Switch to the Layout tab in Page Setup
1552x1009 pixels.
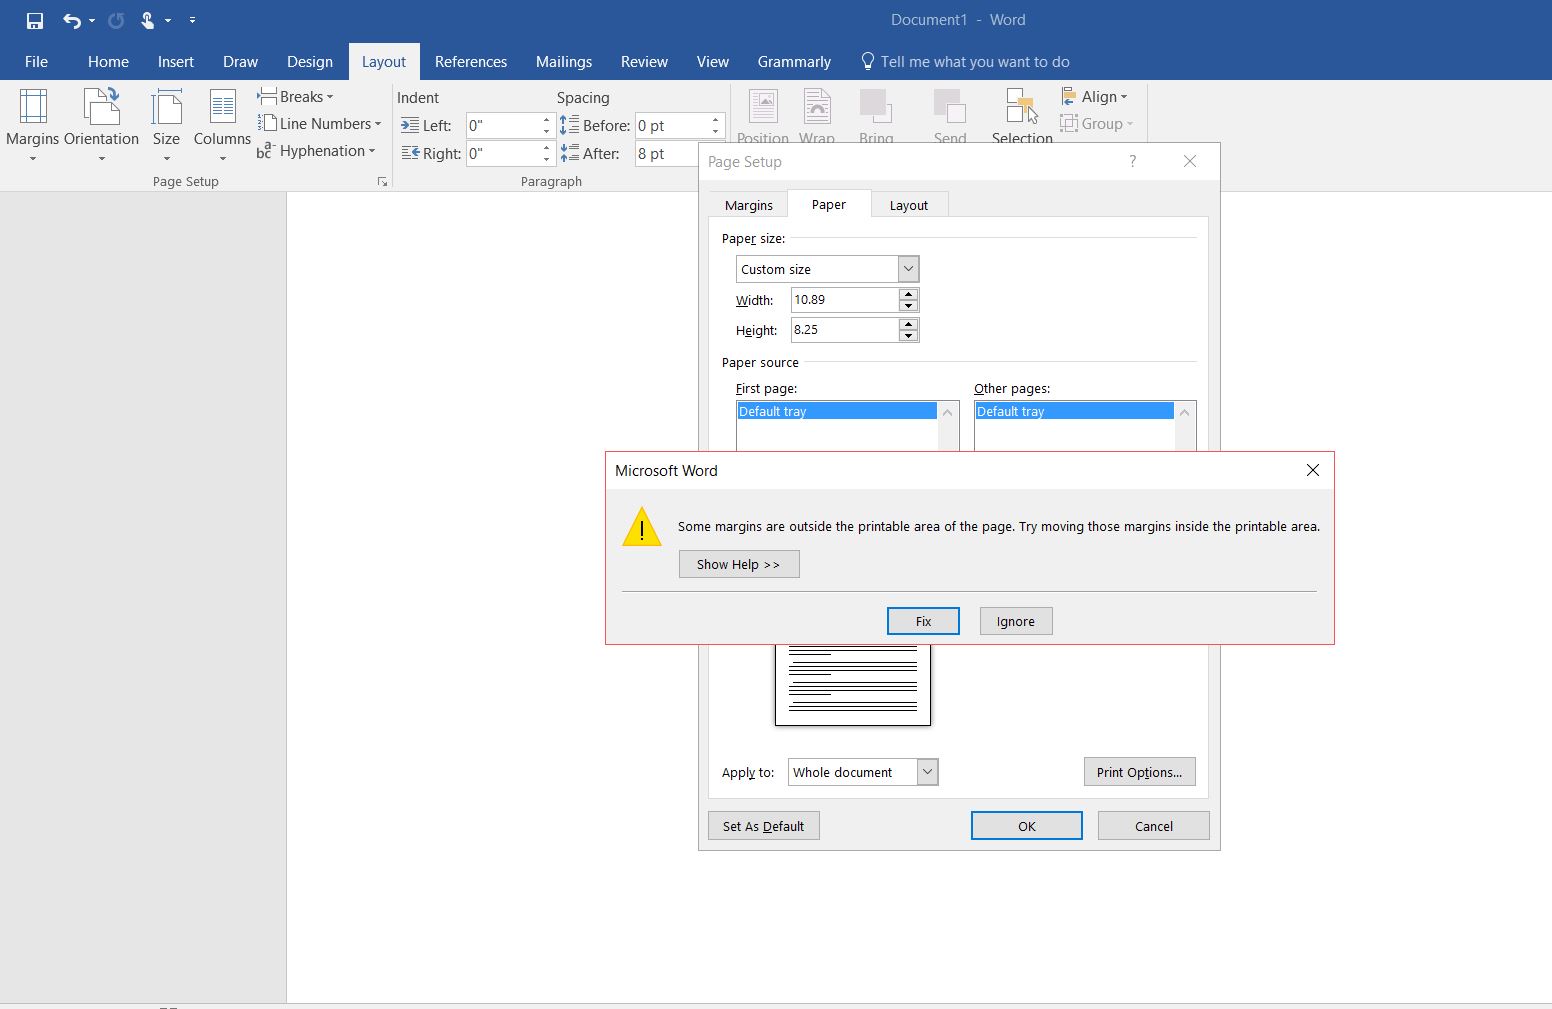pyautogui.click(x=909, y=205)
